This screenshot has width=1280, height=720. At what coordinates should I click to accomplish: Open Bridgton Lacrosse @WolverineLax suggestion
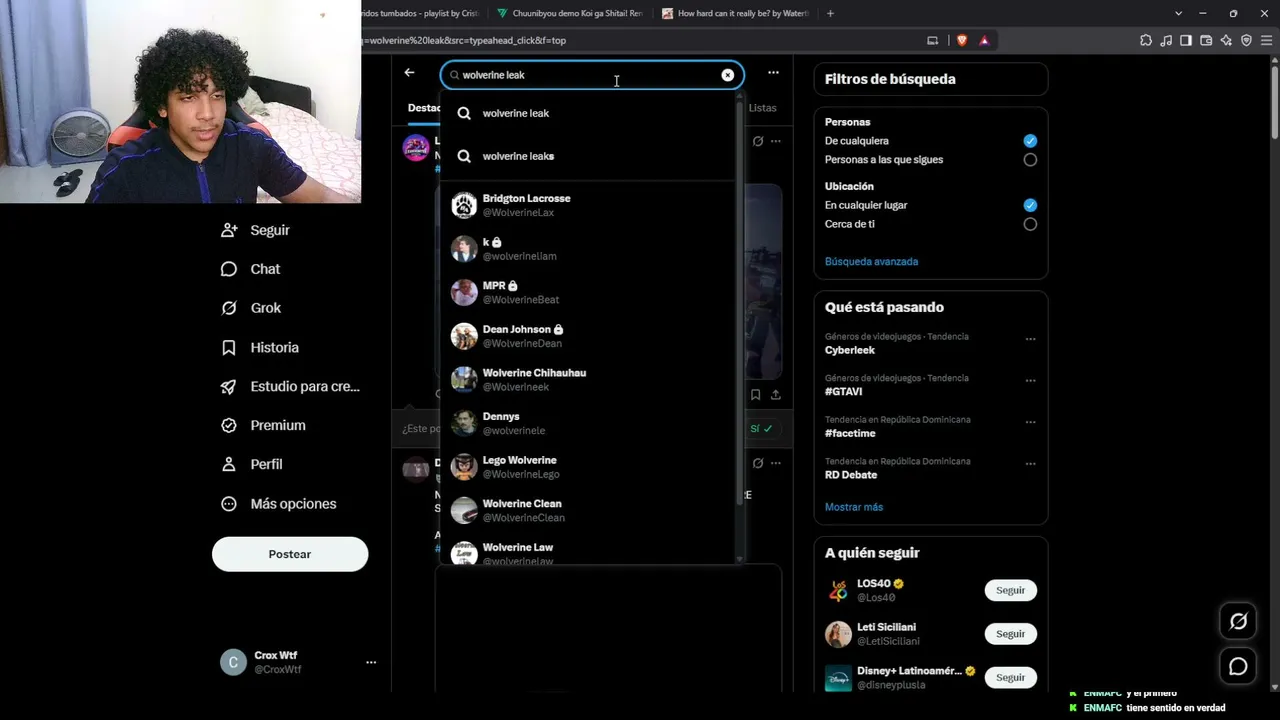click(587, 206)
